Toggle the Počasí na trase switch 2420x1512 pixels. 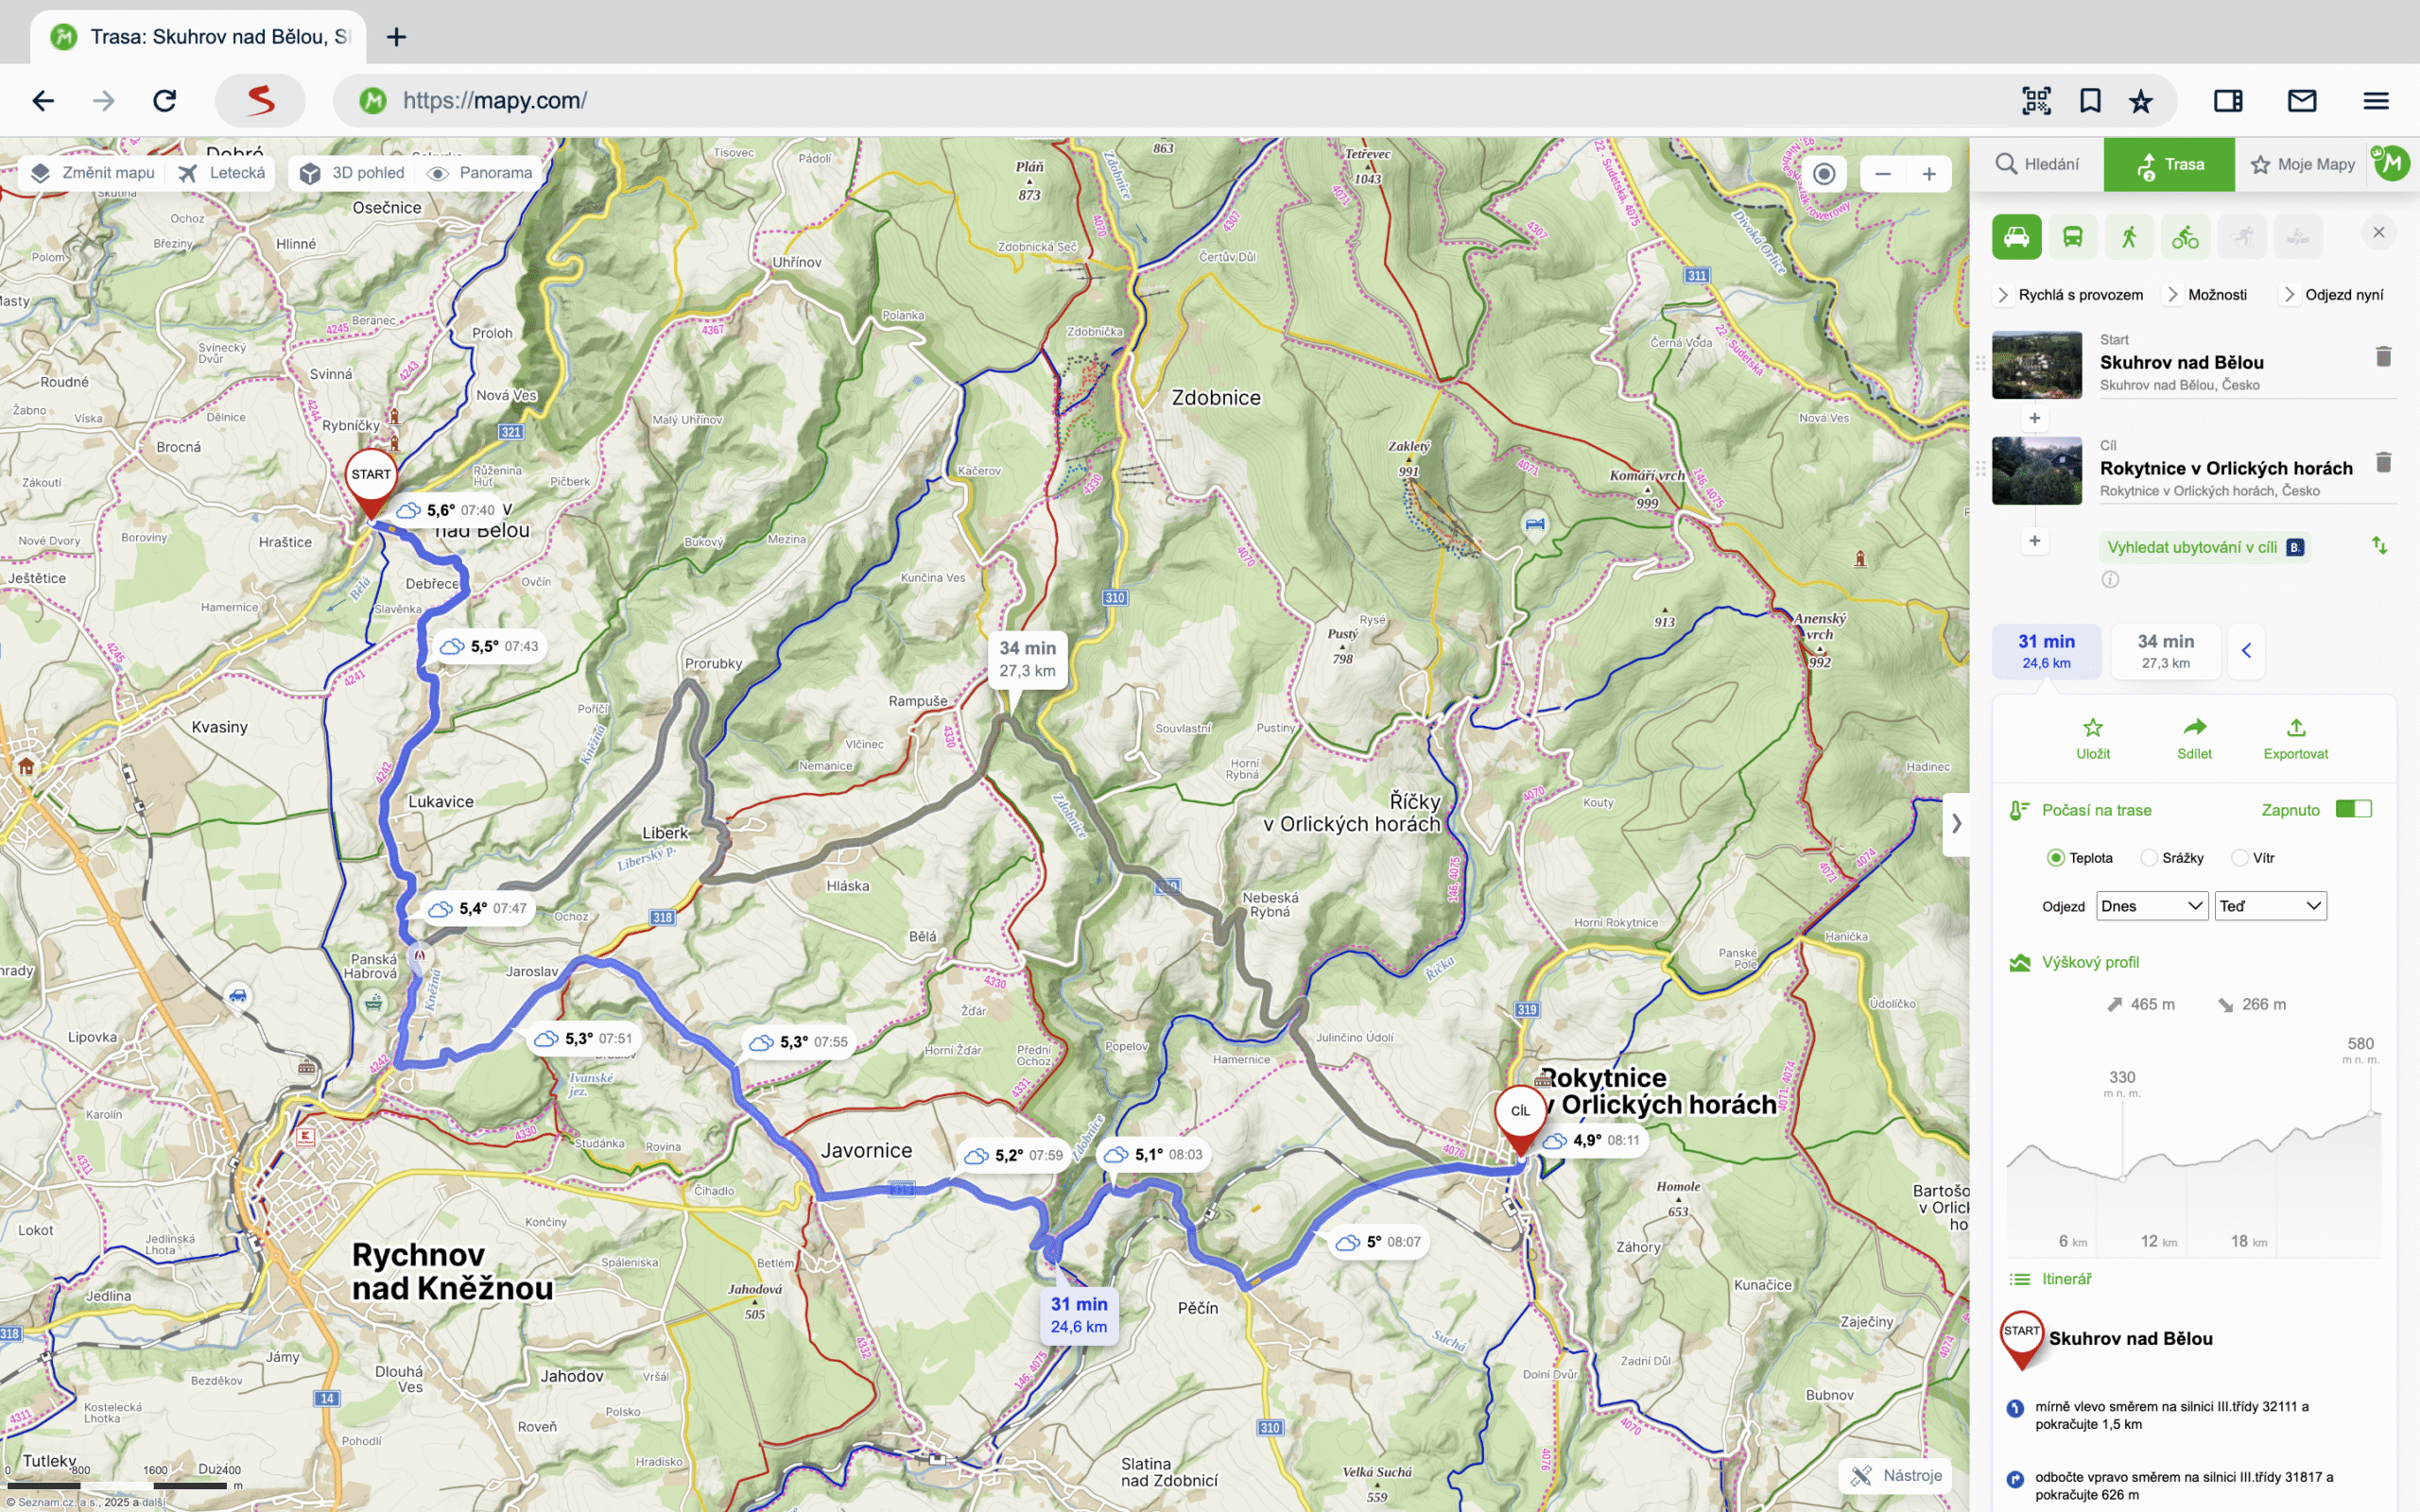click(2353, 809)
